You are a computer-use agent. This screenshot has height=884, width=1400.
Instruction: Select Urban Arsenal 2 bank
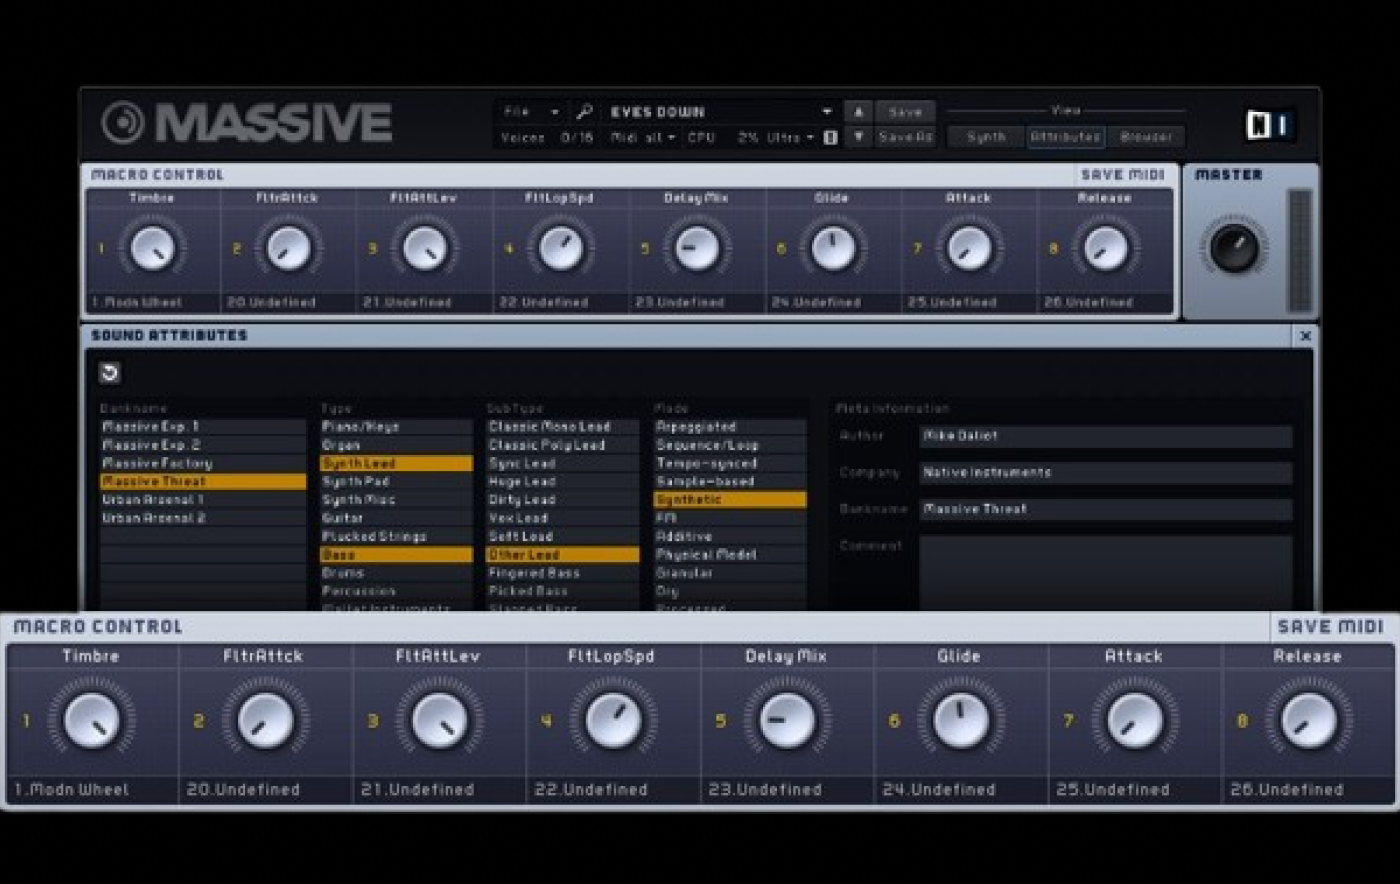pyautogui.click(x=203, y=518)
